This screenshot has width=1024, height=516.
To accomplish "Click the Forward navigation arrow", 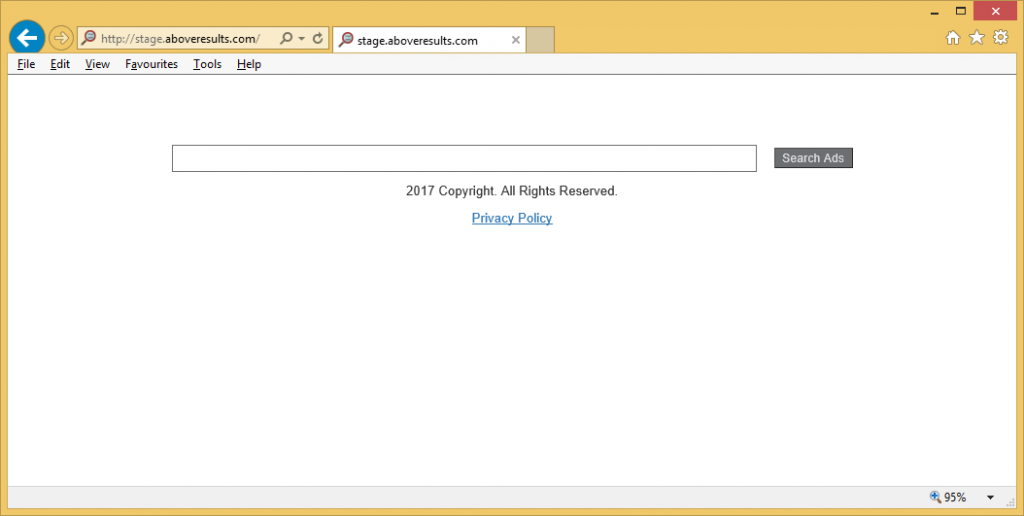I will click(x=61, y=38).
